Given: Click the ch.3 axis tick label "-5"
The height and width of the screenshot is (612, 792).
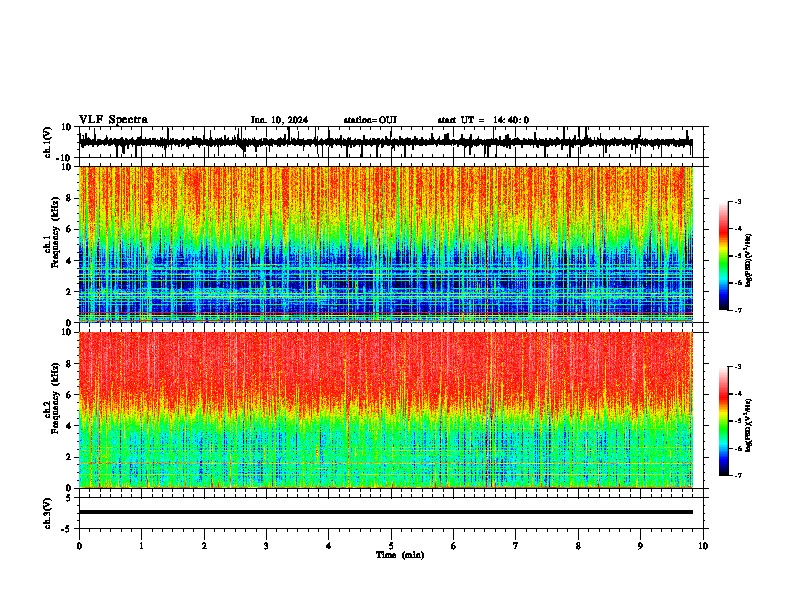Looking at the screenshot, I should [68, 529].
